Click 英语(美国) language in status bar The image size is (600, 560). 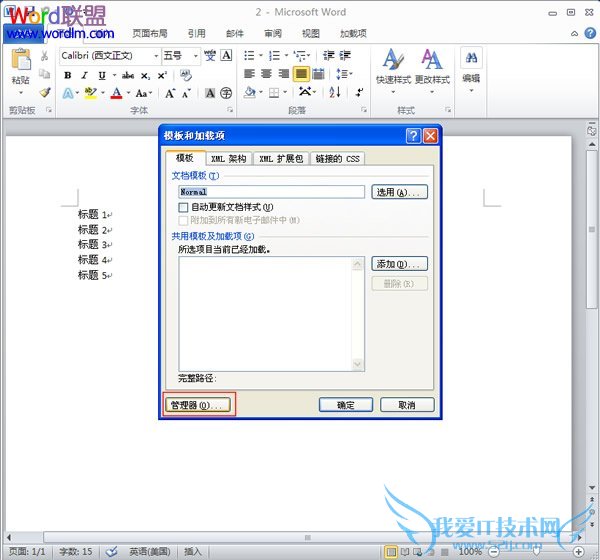coord(150,552)
